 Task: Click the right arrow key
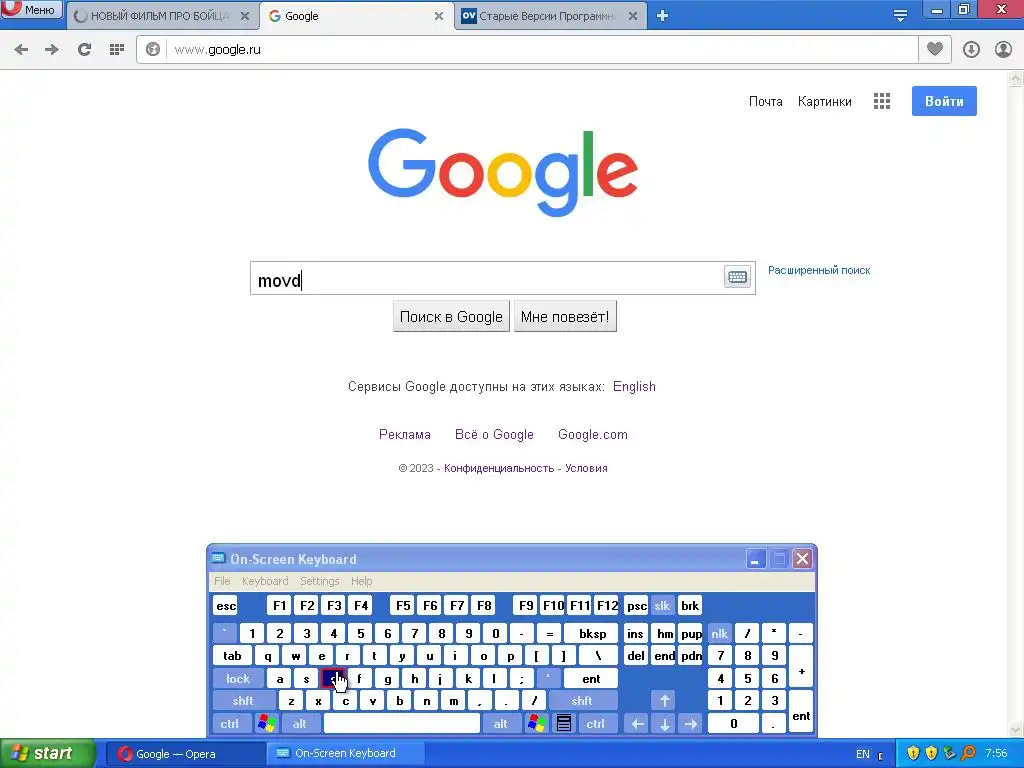tap(691, 724)
